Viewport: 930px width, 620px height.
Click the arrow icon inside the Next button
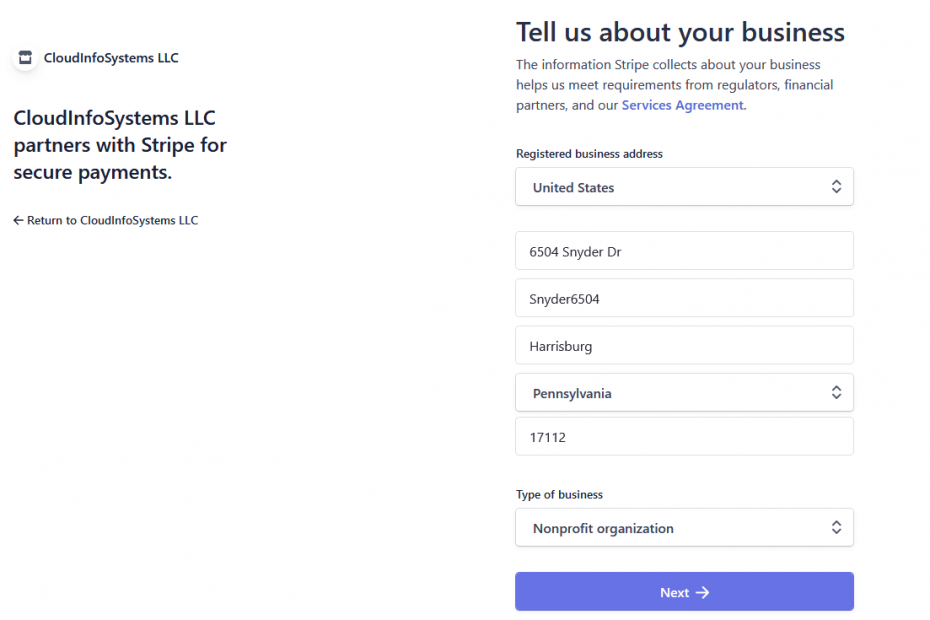(x=701, y=591)
